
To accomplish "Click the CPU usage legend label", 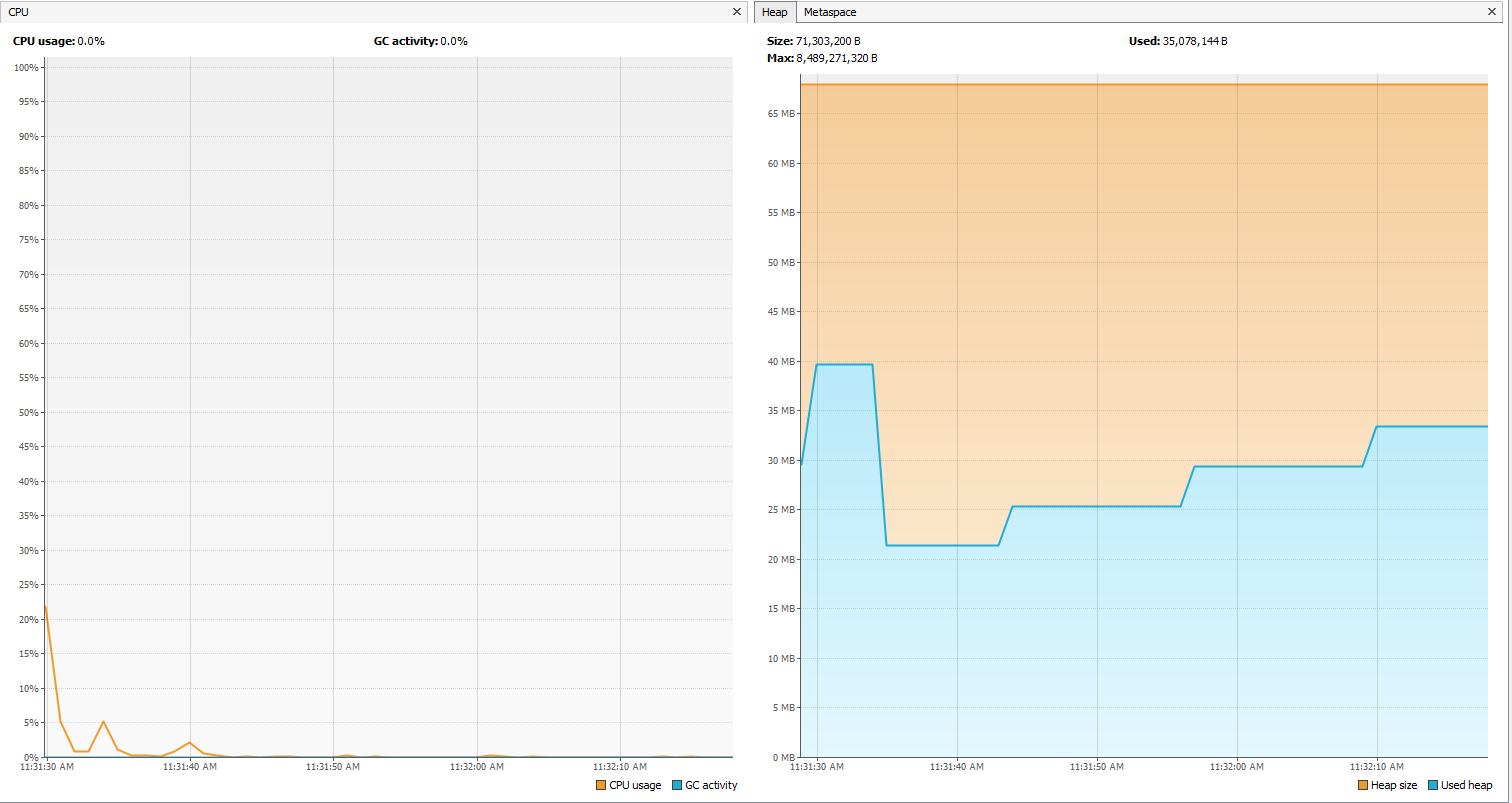I will click(635, 785).
